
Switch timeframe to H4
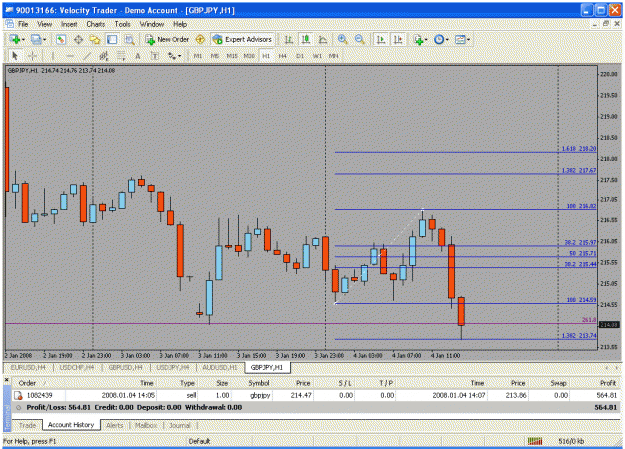pyautogui.click(x=283, y=56)
